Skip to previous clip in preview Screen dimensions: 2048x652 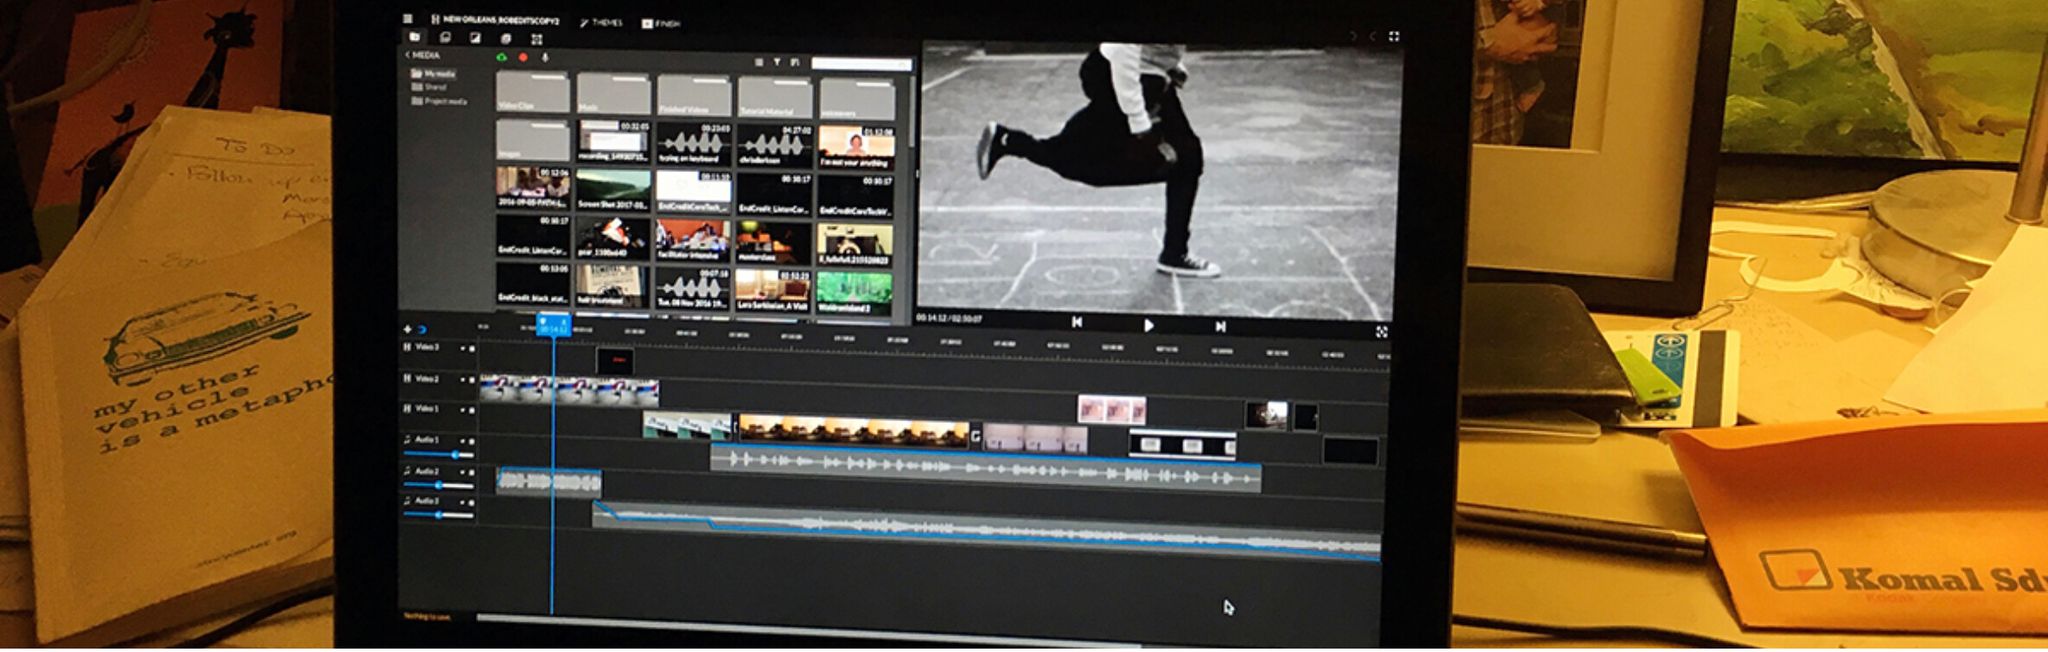pos(1077,322)
